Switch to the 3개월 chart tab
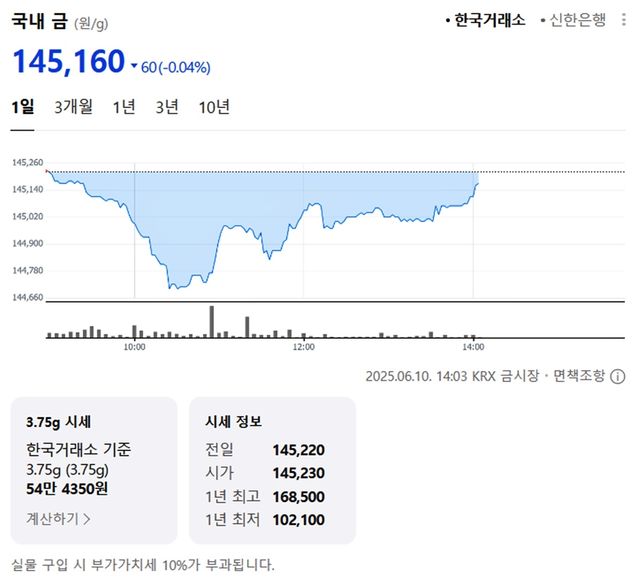 coord(74,107)
